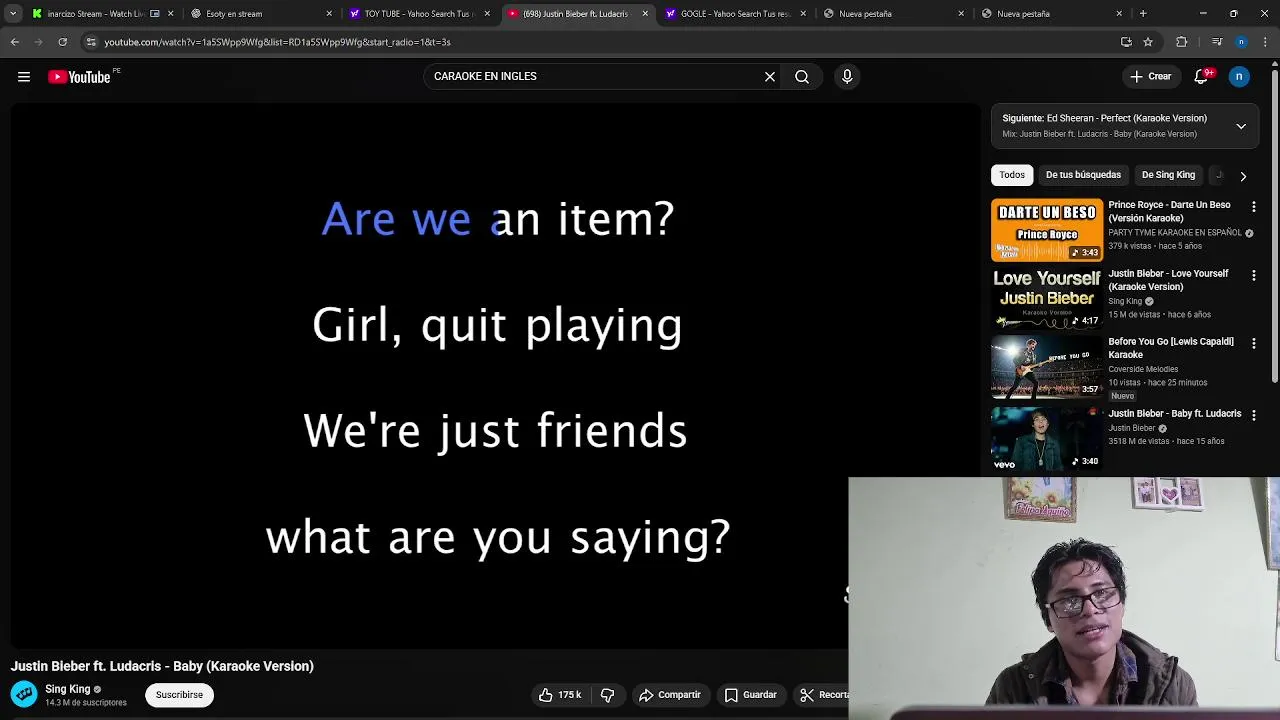Image resolution: width=1280 pixels, height=720 pixels.
Task: Go to the YouTube home logo
Action: [79, 77]
